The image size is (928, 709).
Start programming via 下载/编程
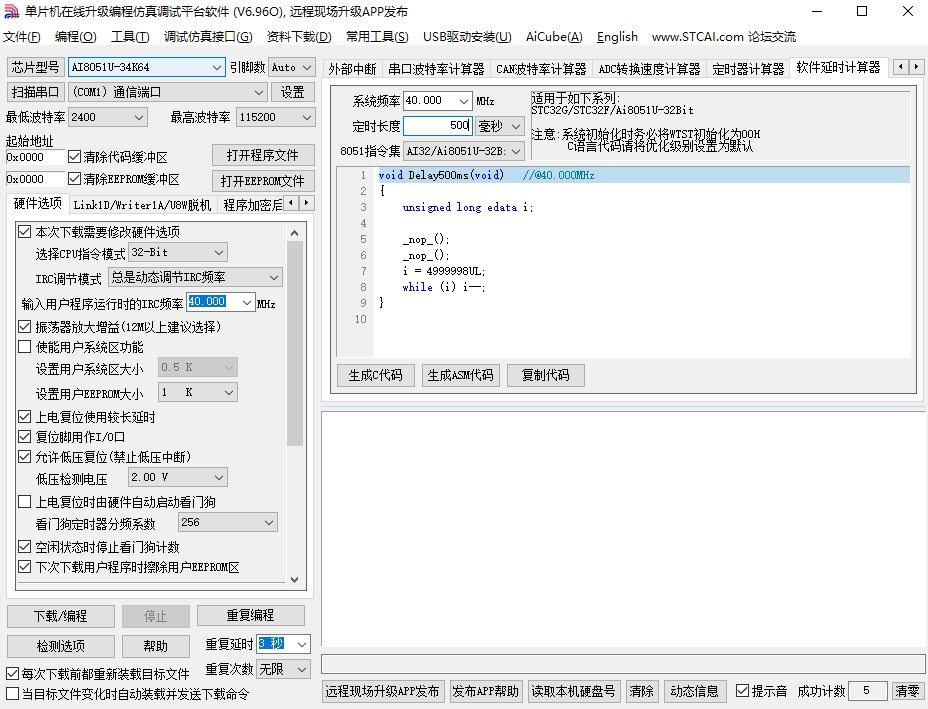(x=60, y=616)
